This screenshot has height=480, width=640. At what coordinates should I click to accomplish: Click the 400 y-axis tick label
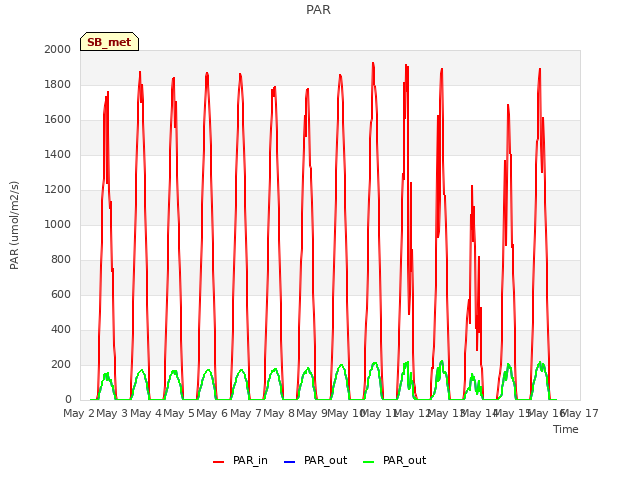[61, 329]
